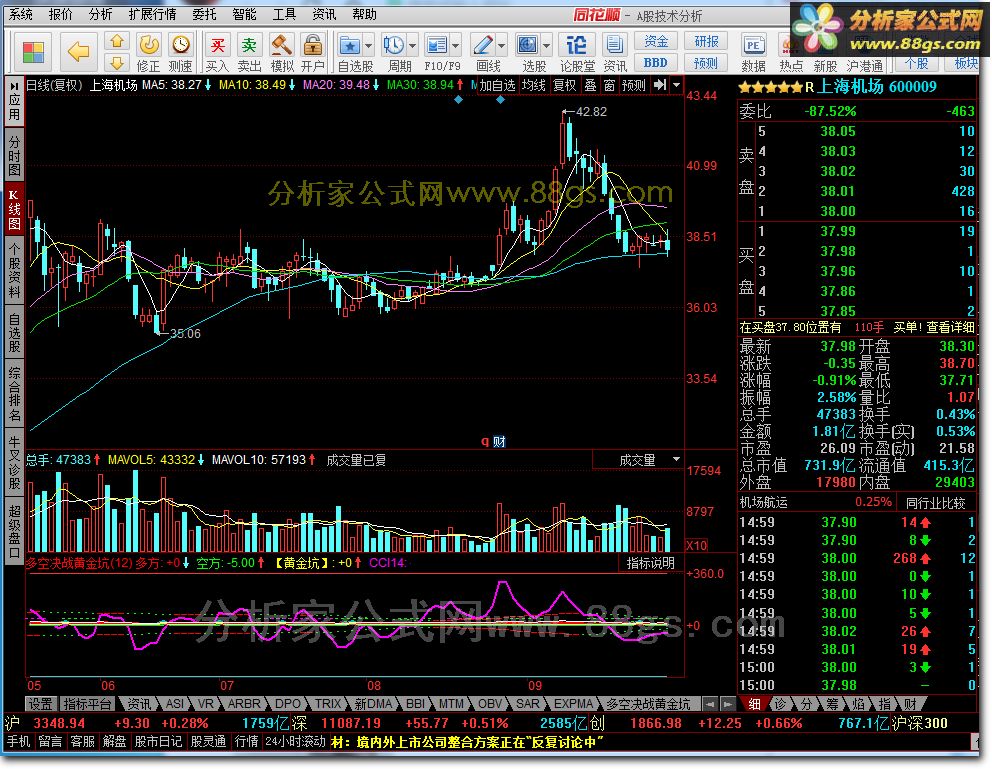Open the 分析 menu
The width and height of the screenshot is (992, 769).
click(101, 14)
